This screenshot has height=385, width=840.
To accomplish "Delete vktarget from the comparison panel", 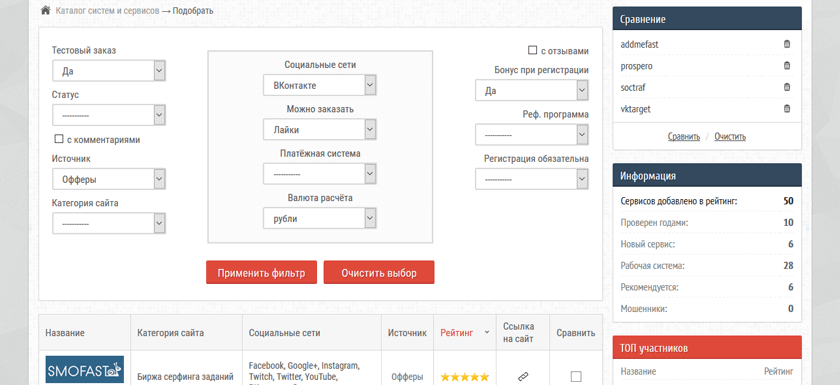I will (786, 109).
